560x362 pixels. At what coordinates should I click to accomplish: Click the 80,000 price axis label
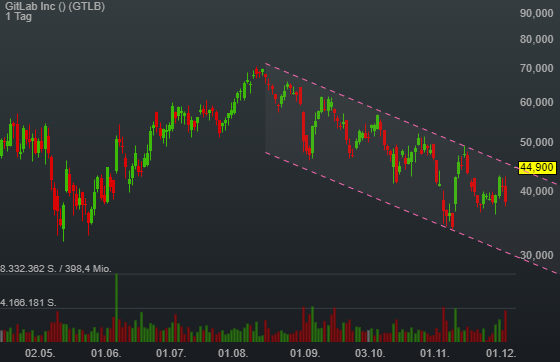(536, 39)
